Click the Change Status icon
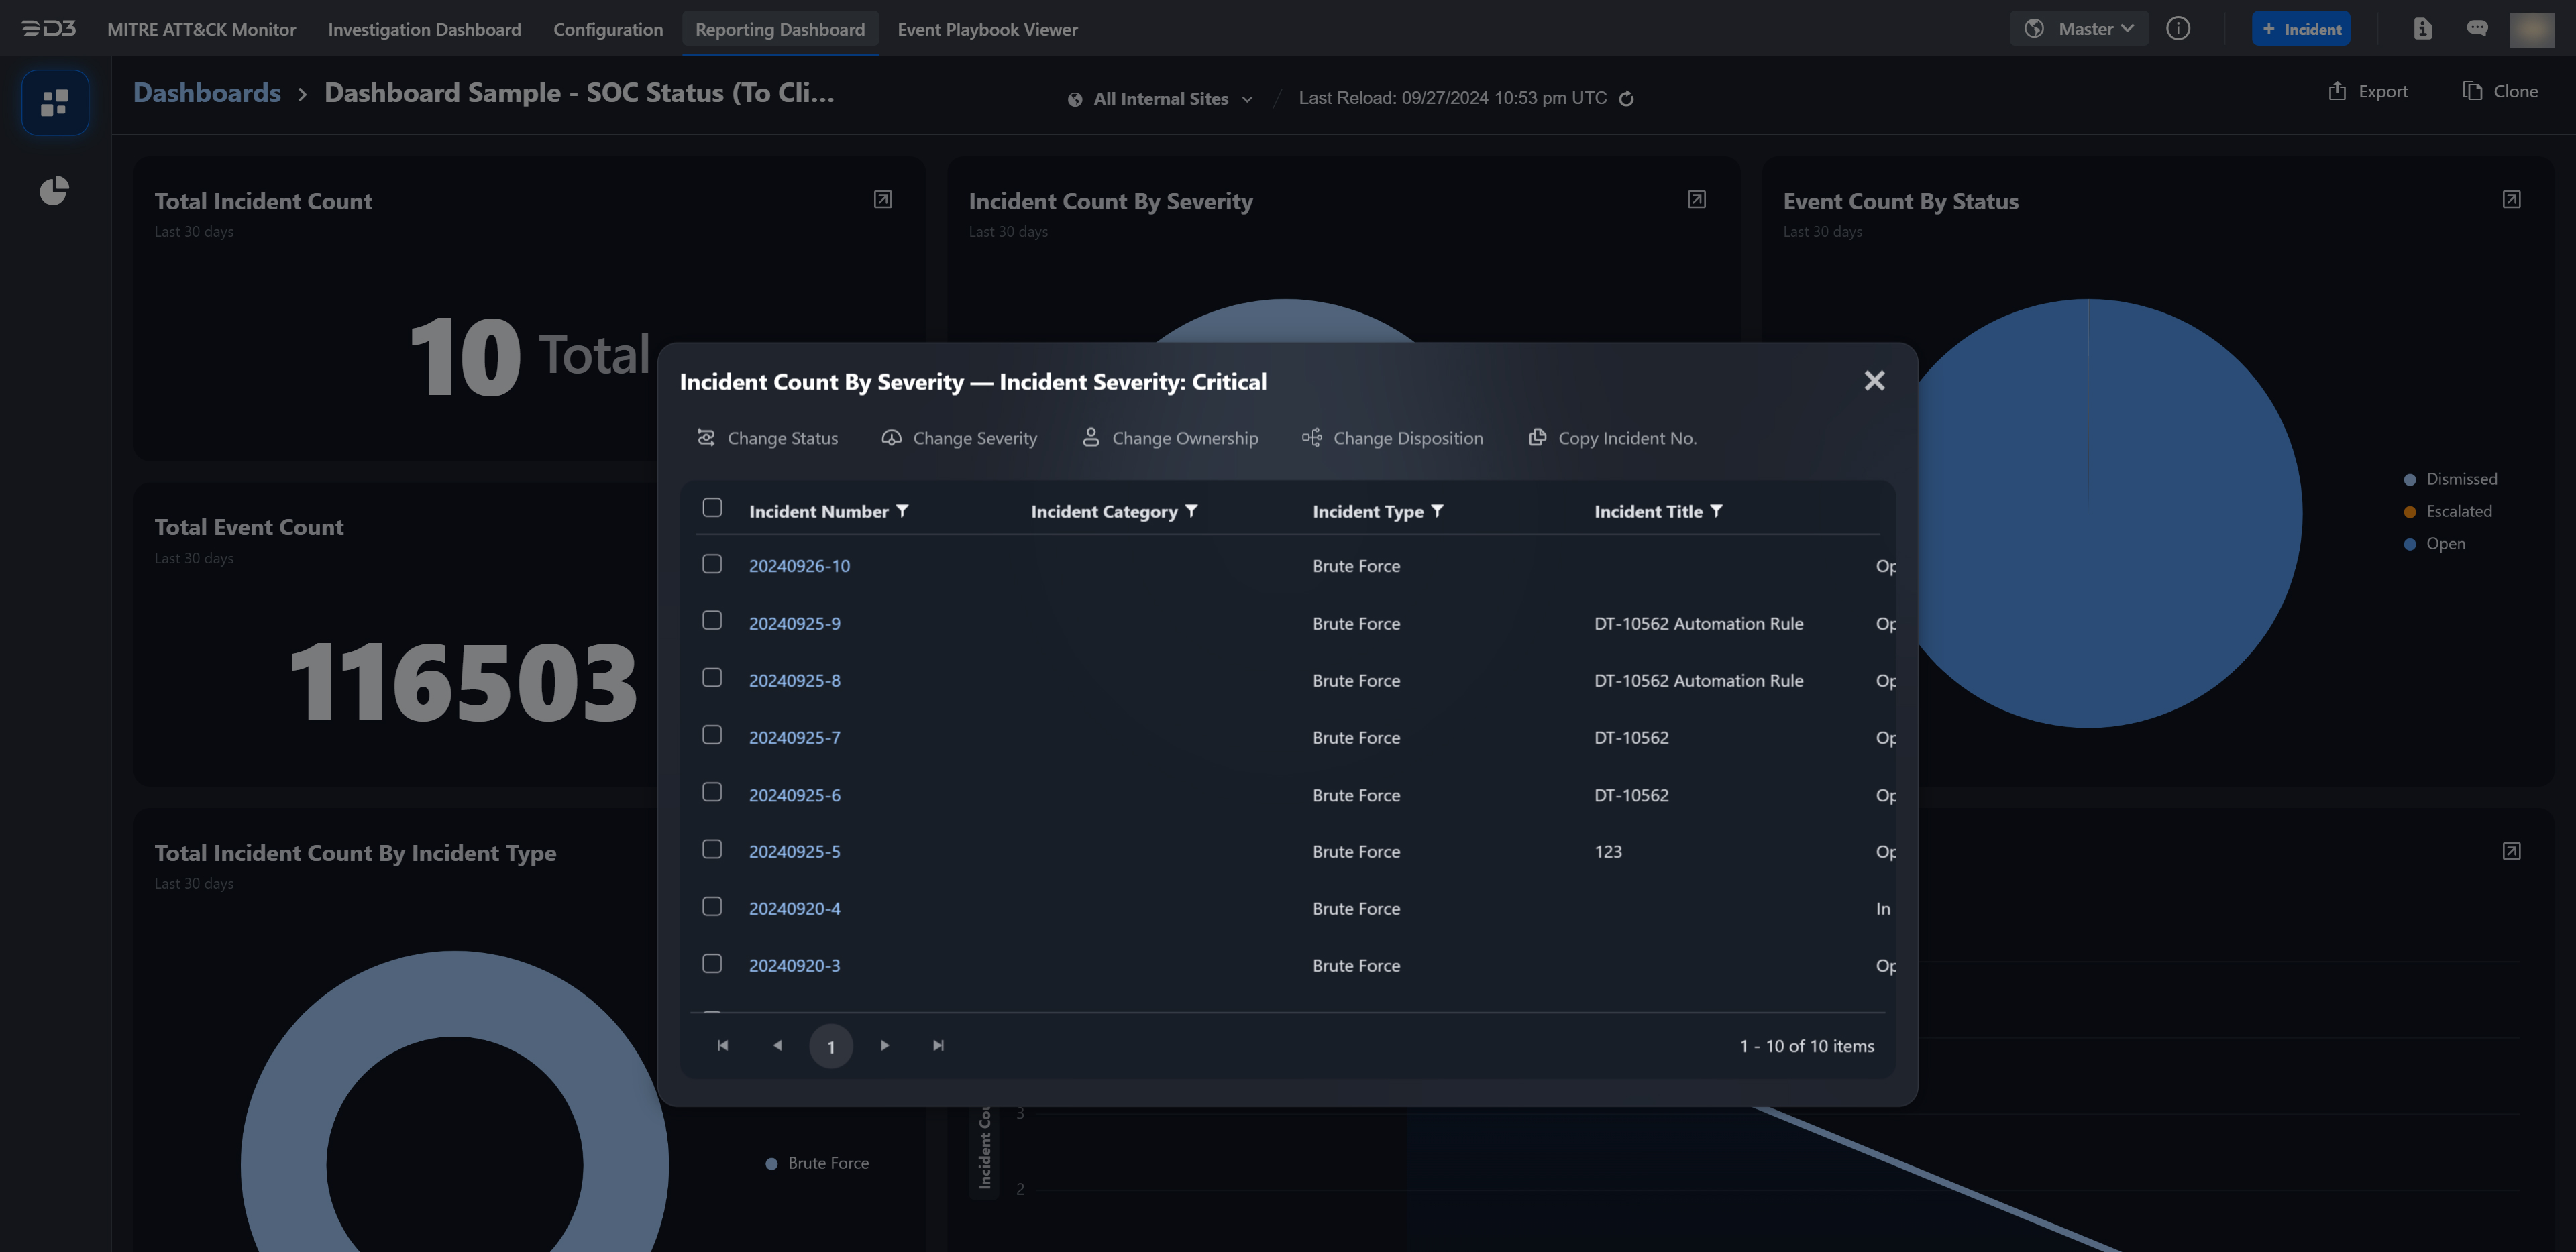This screenshot has width=2576, height=1252. click(706, 437)
